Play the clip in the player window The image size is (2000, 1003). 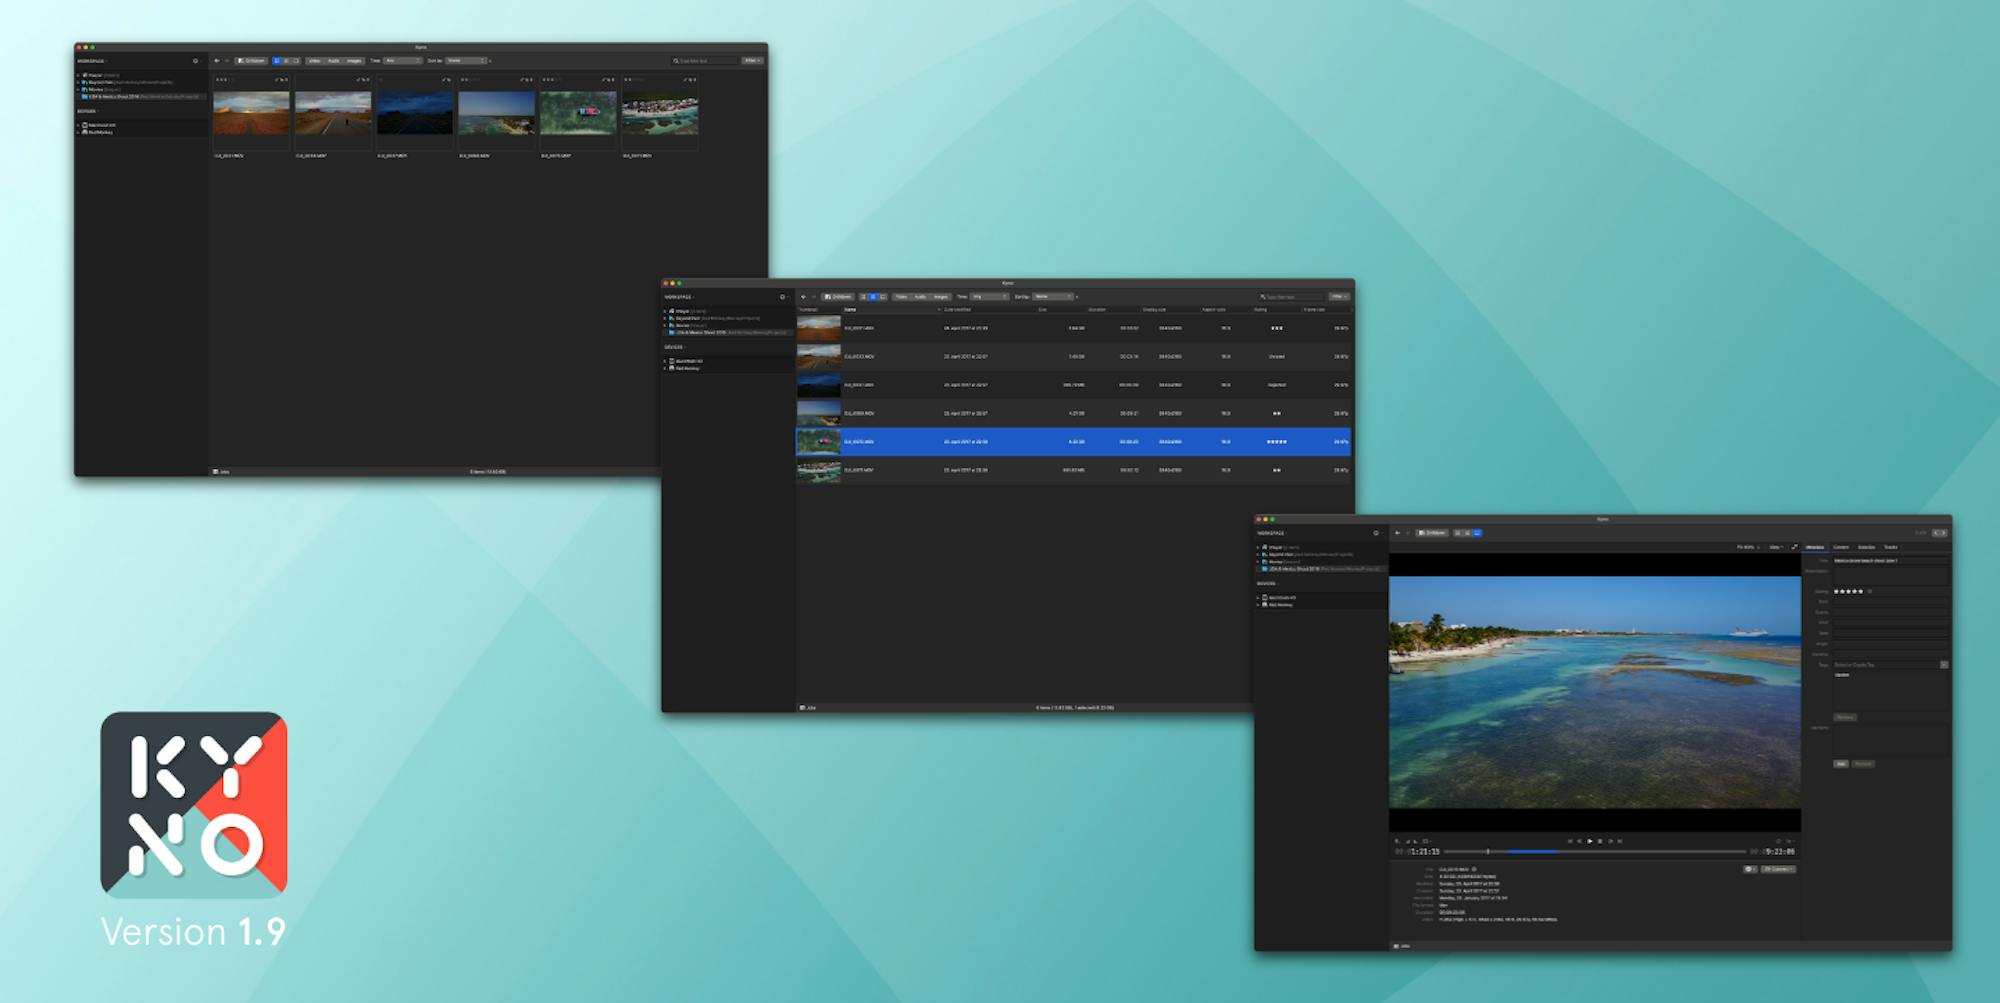pos(1590,841)
